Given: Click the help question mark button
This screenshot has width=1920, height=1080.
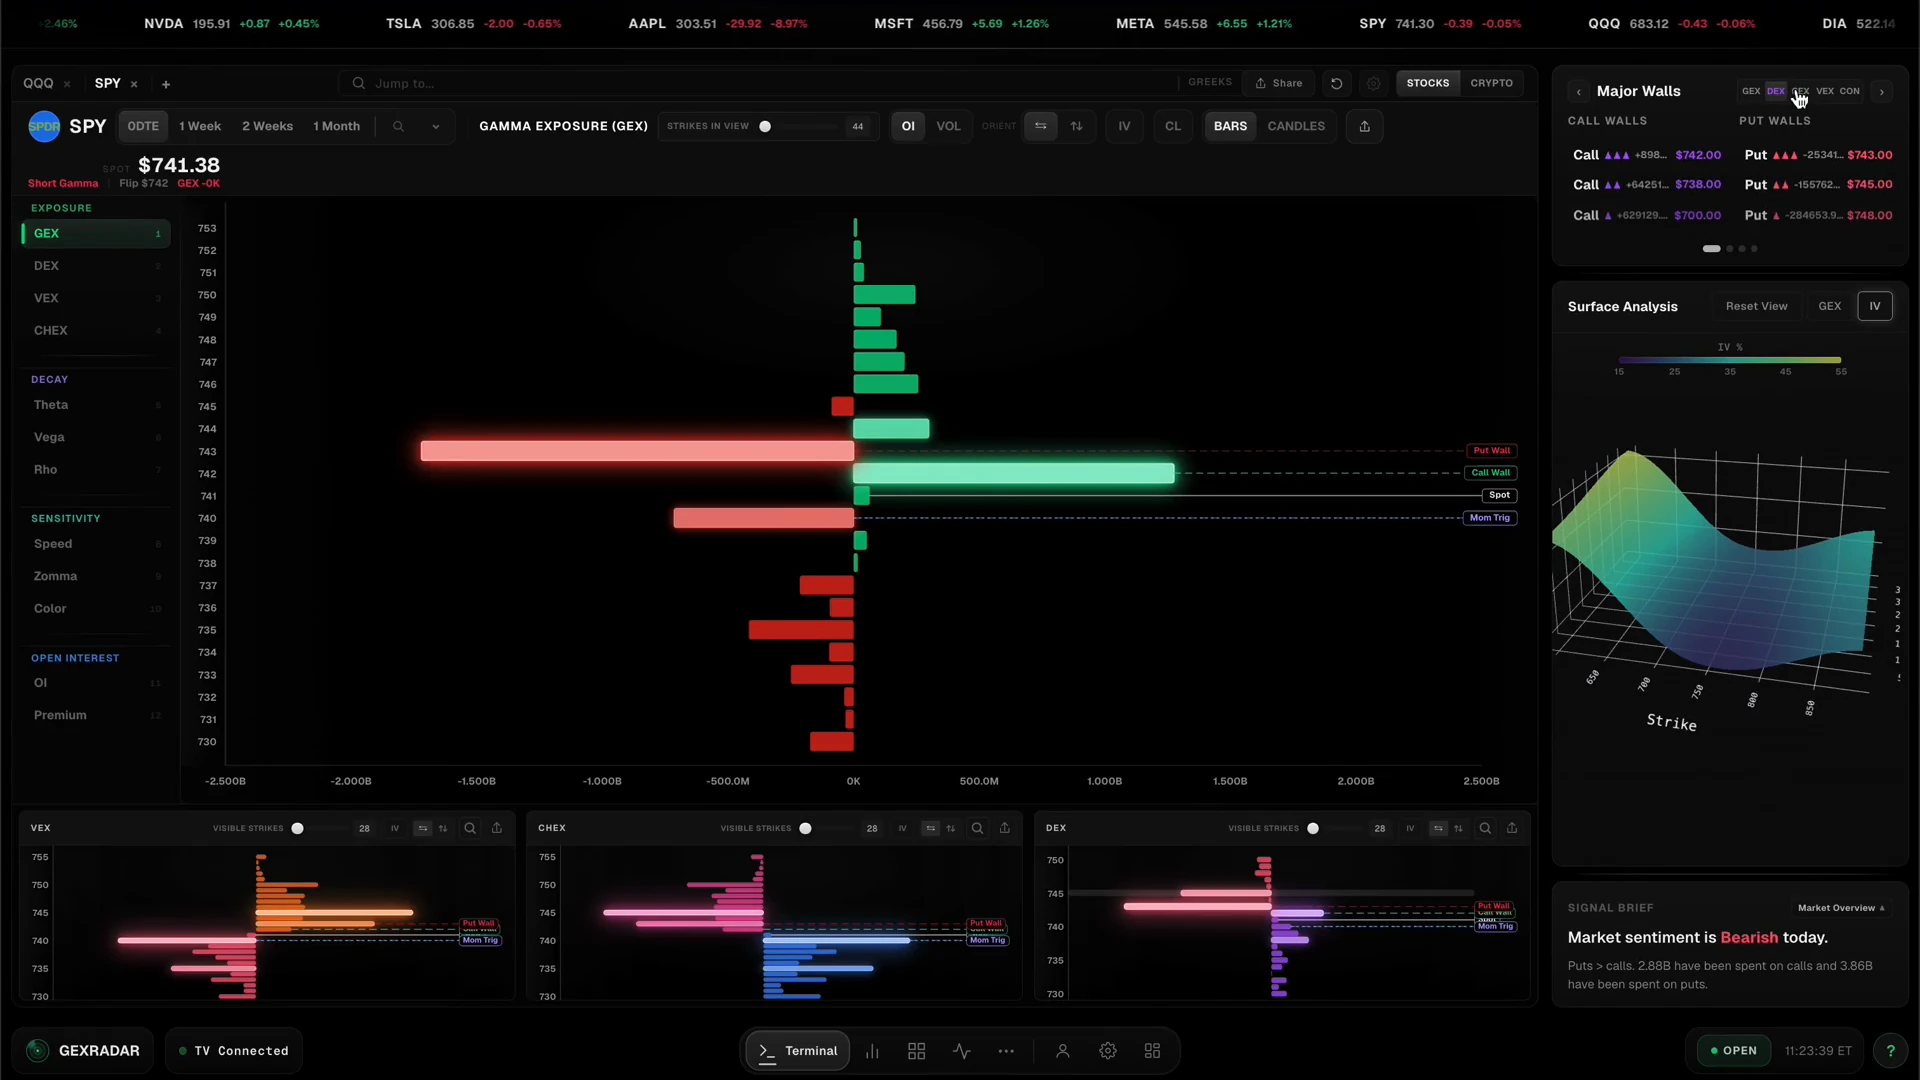Looking at the screenshot, I should click(x=1890, y=1051).
